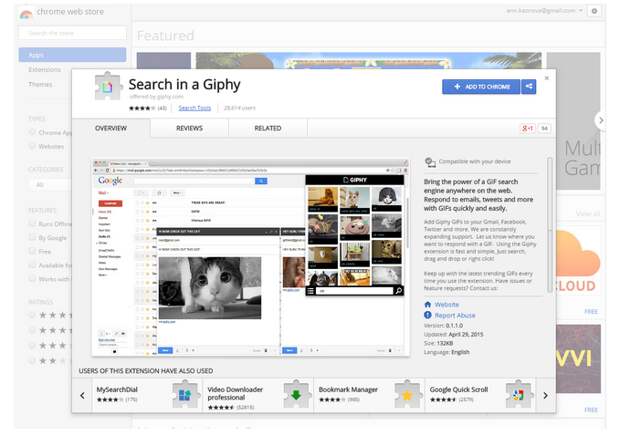Select the Chrome Apps type option

[x=32, y=132]
